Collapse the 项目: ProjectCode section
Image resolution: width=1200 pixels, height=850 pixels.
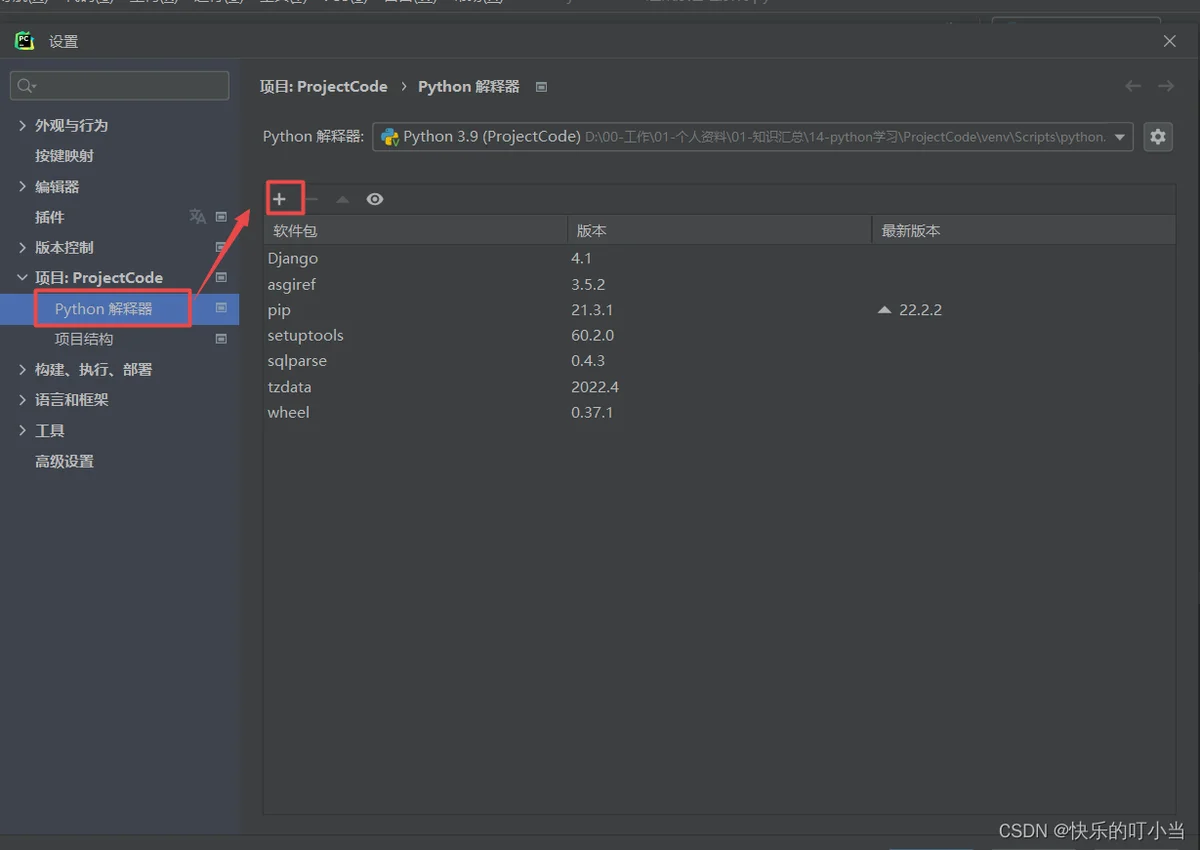pyautogui.click(x=23, y=277)
